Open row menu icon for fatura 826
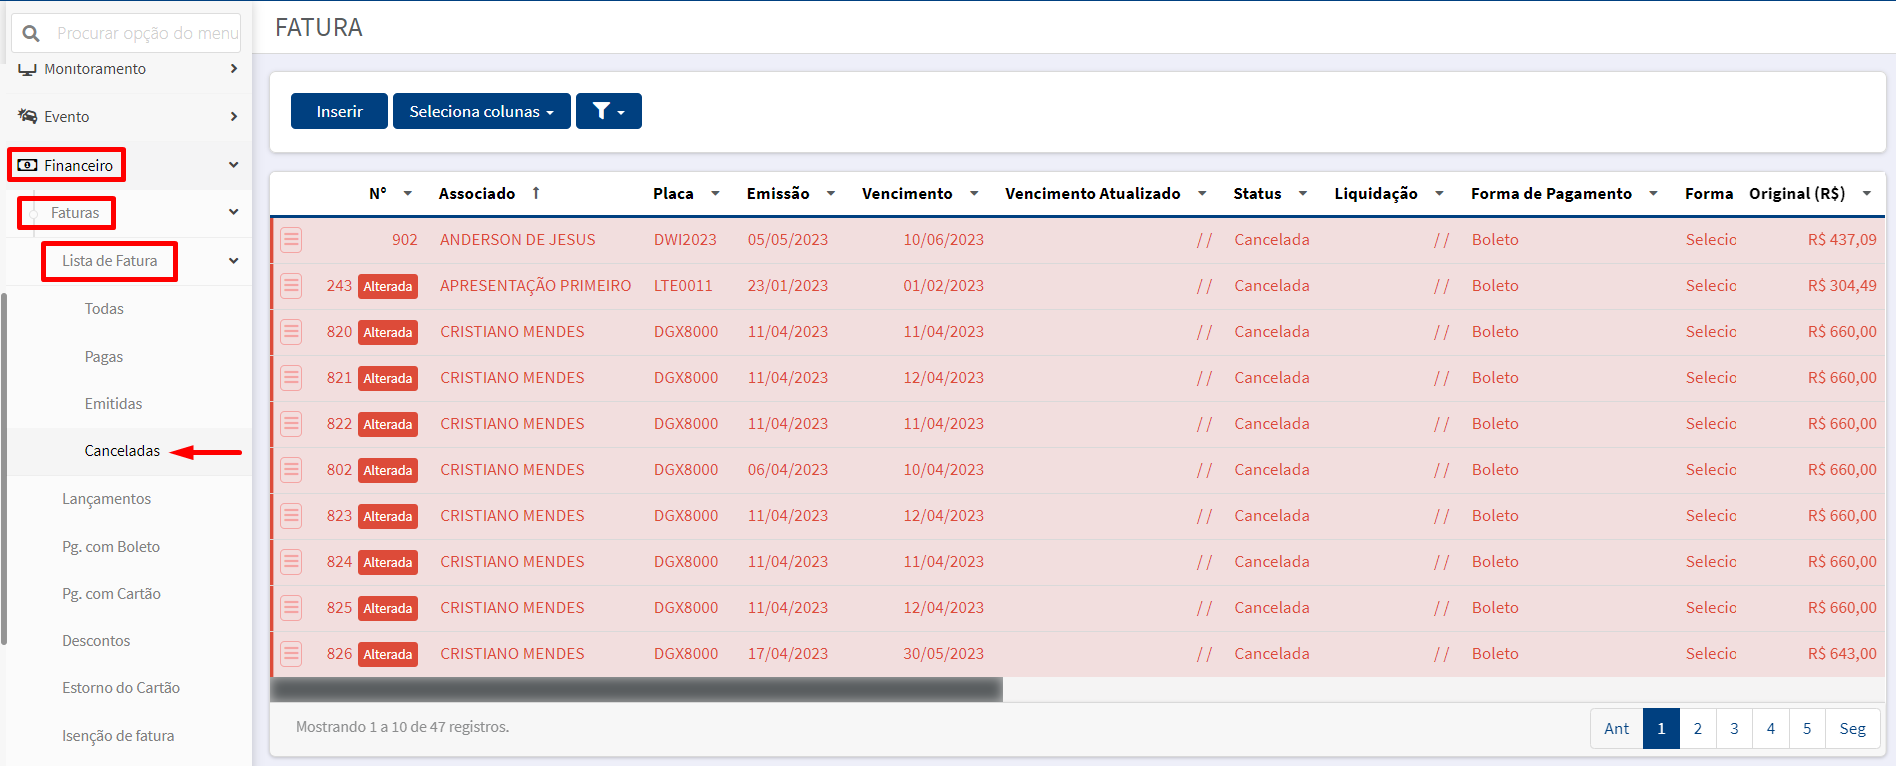The image size is (1896, 766). [x=291, y=654]
